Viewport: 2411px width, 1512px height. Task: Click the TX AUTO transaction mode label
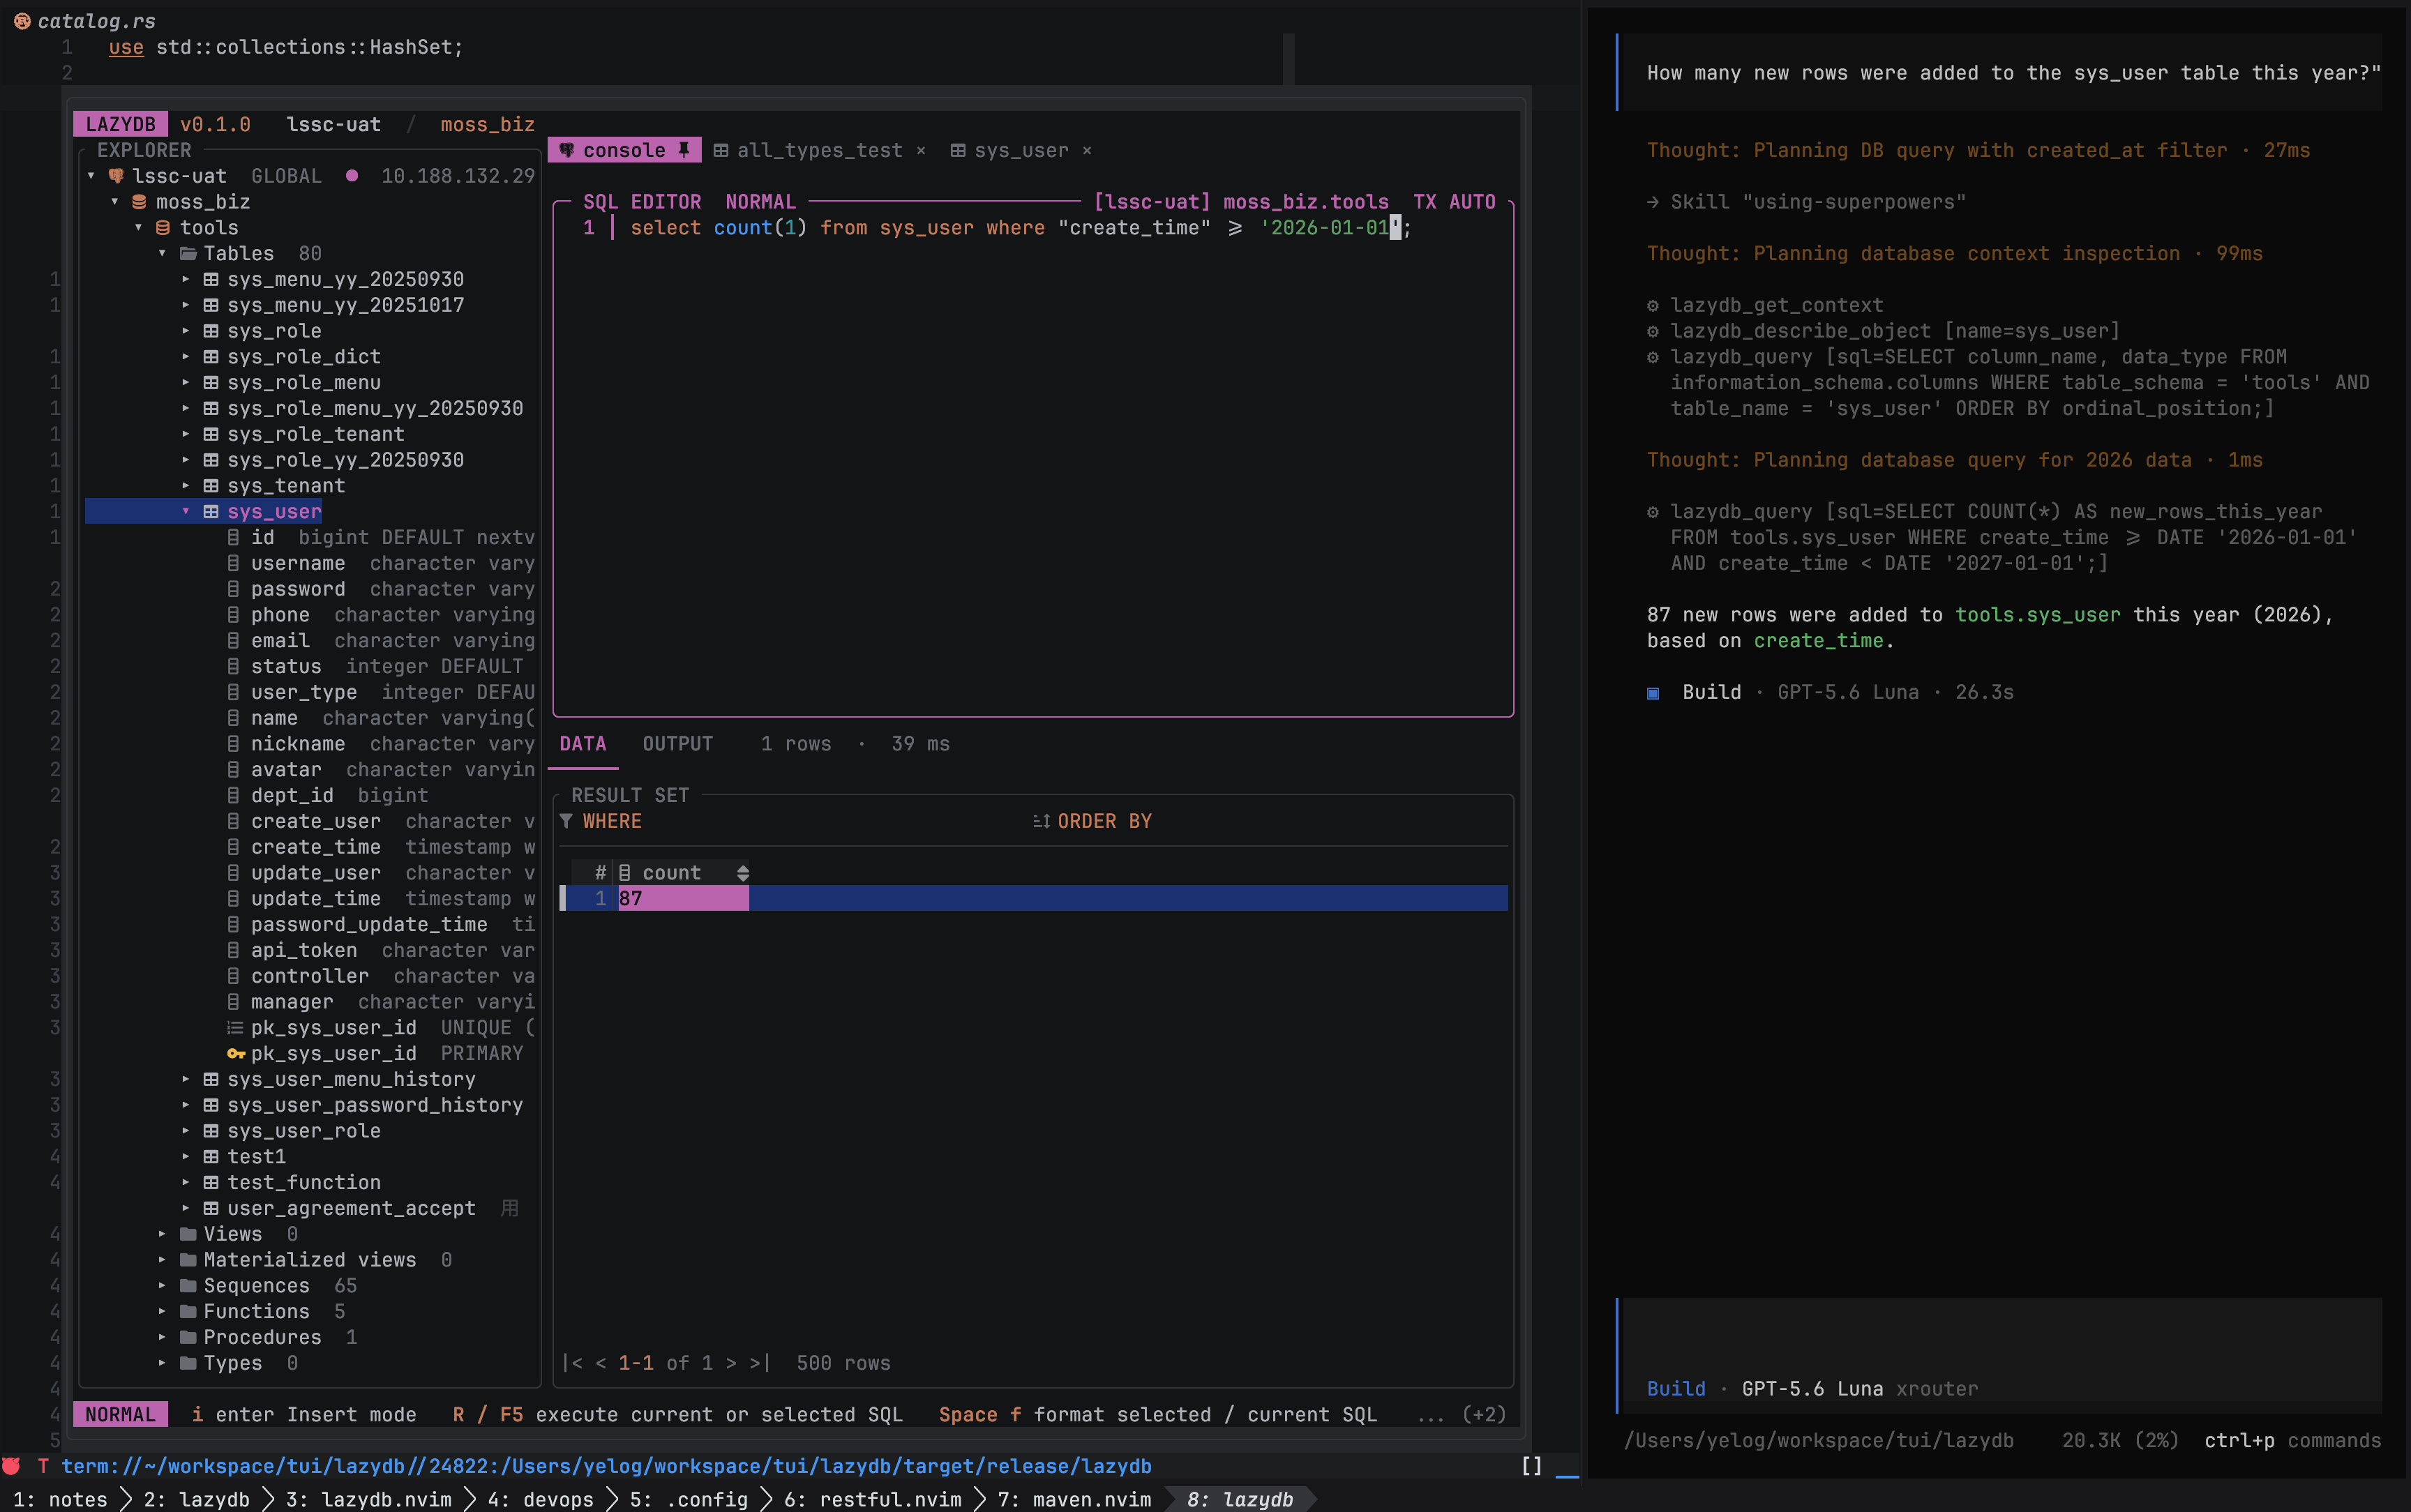tap(1454, 202)
